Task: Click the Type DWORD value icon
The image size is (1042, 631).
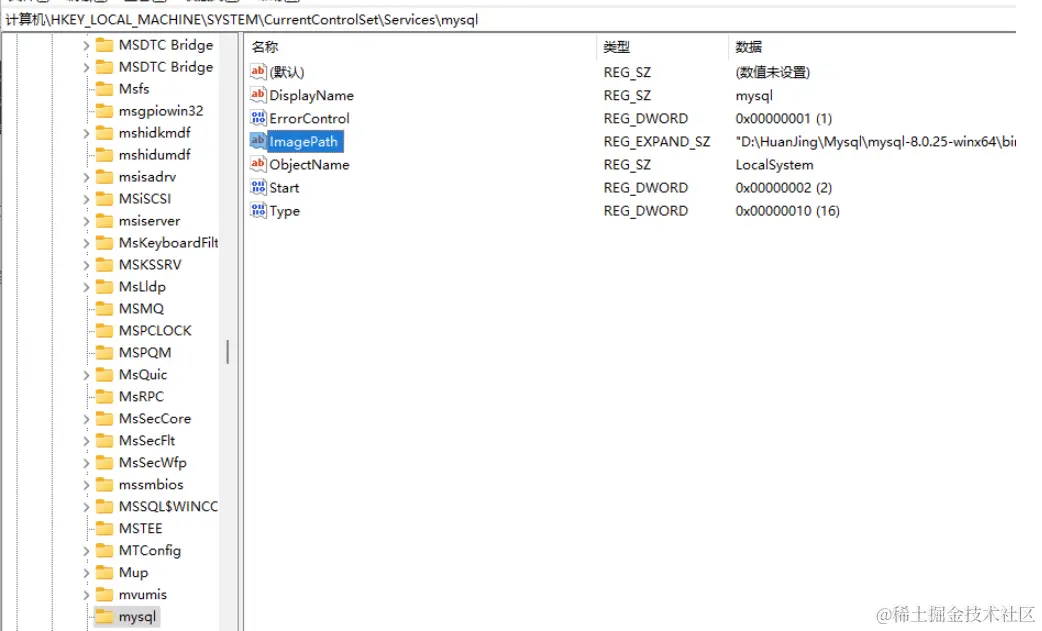Action: [258, 211]
